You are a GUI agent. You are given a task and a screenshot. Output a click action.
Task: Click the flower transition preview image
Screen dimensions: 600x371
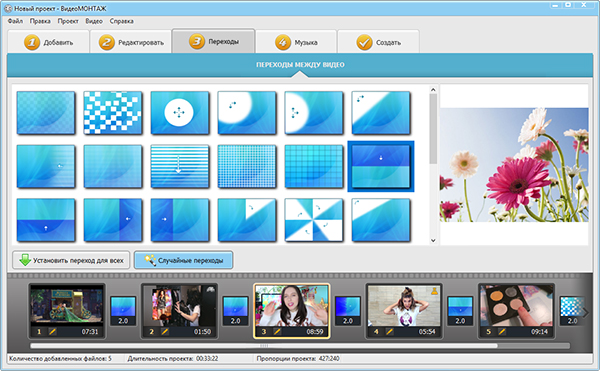point(514,165)
